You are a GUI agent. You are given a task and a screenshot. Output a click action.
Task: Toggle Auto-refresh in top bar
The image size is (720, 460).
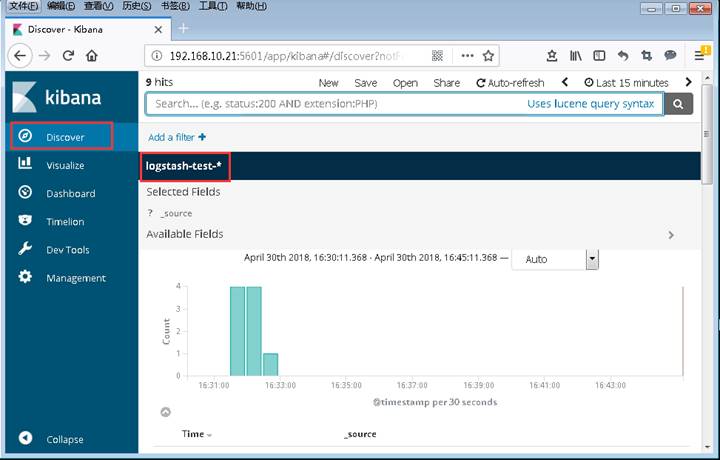point(510,83)
